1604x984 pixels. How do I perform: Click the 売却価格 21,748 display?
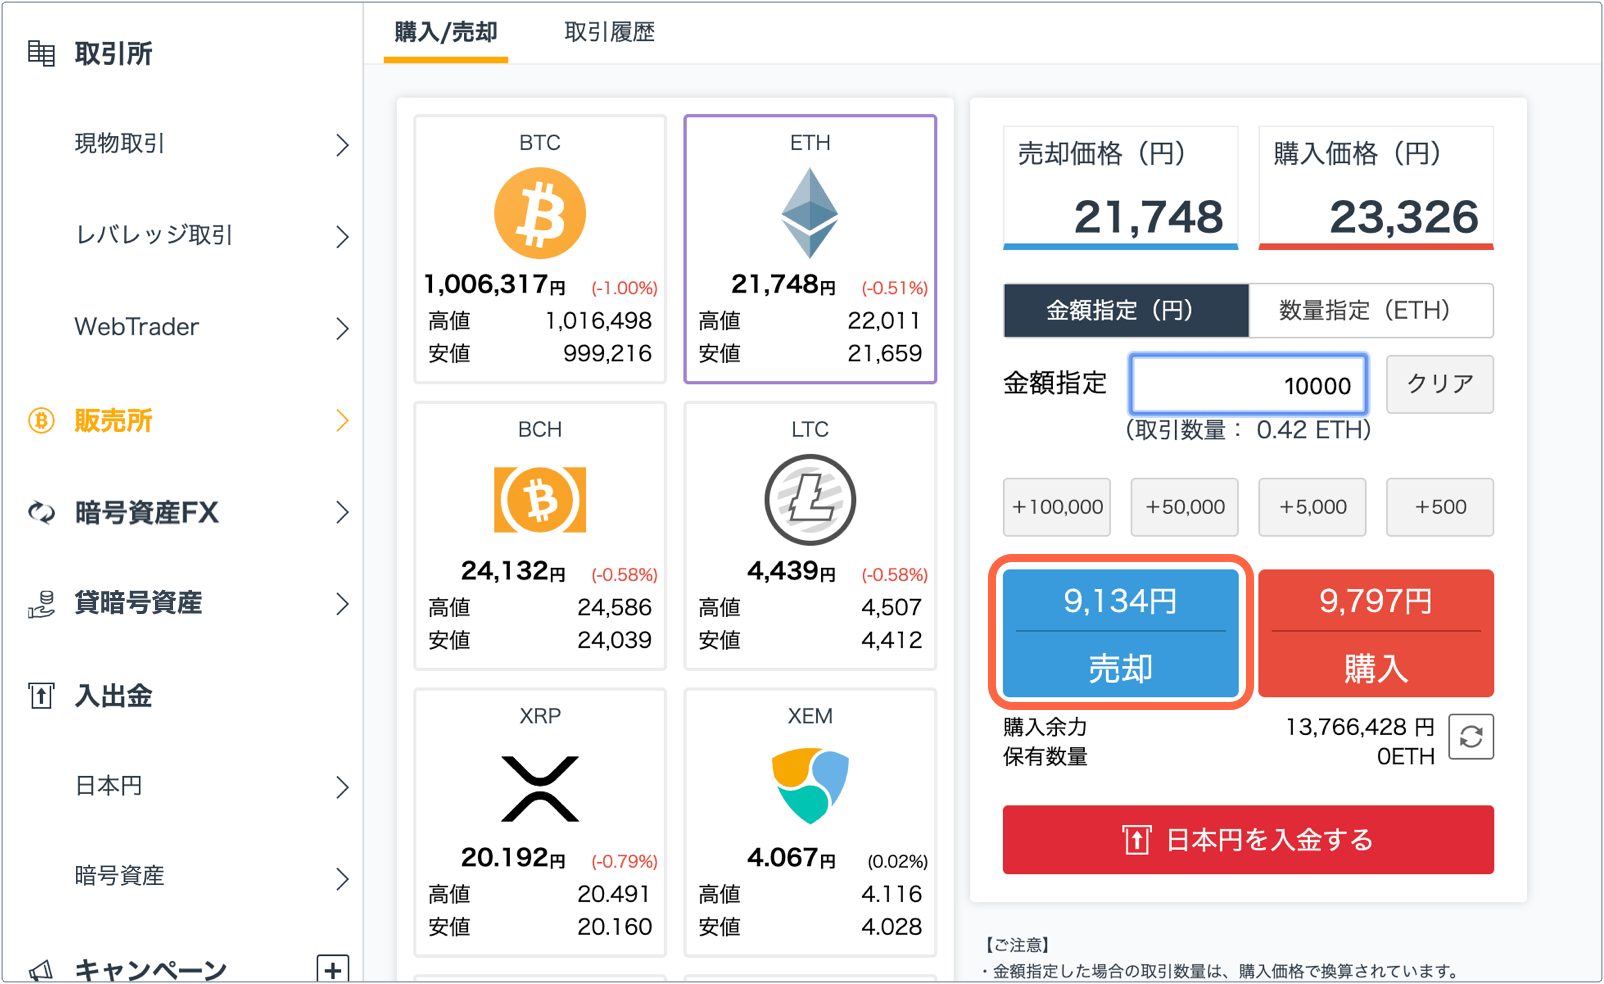point(1121,188)
